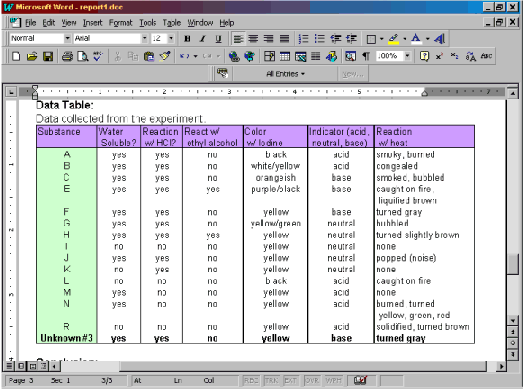Click the horizontal scroll right arrow
Screen dimensions: 523x389
[x=500, y=366]
